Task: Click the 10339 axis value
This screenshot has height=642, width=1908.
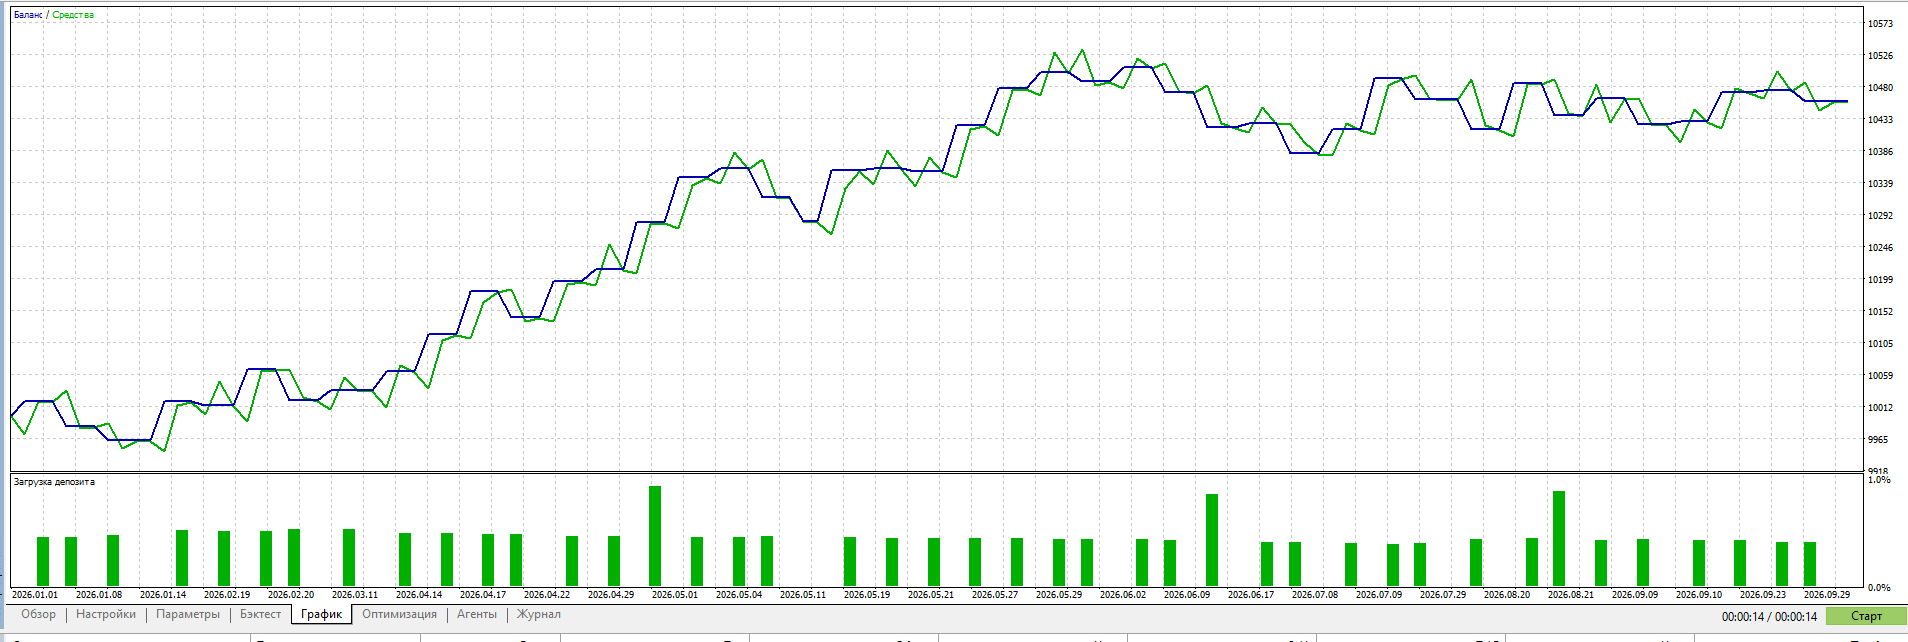Action: [x=1880, y=184]
